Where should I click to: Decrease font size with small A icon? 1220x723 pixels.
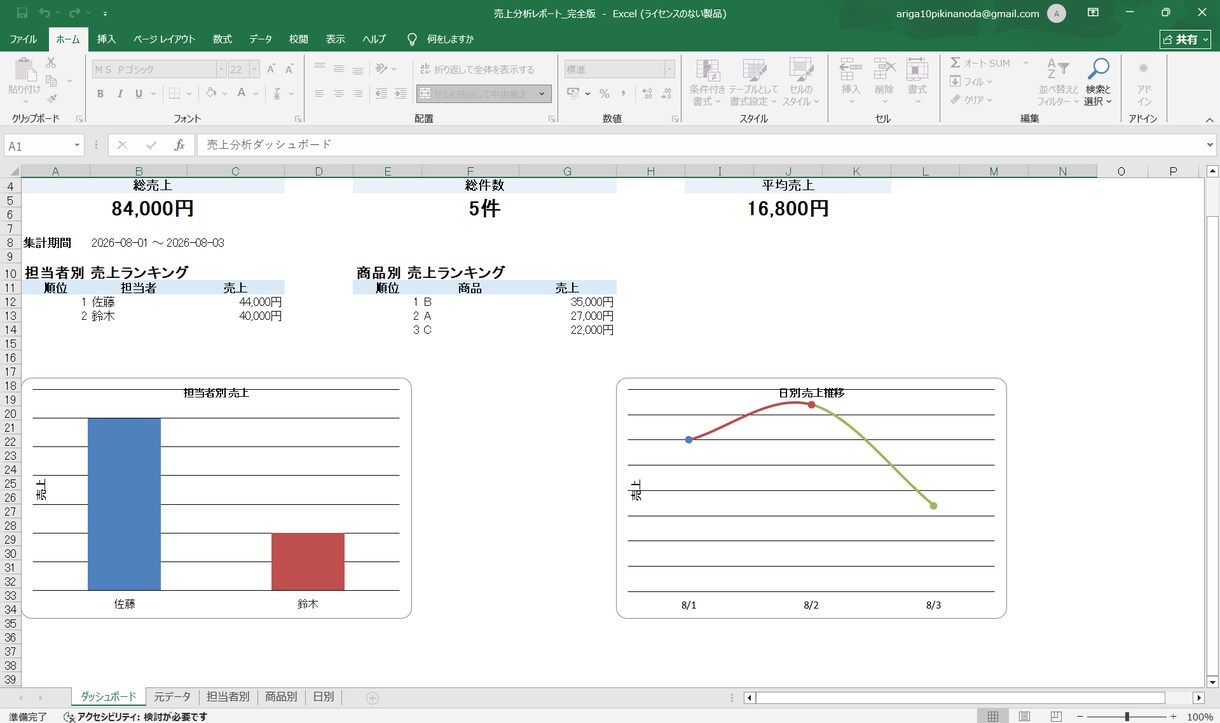click(289, 69)
